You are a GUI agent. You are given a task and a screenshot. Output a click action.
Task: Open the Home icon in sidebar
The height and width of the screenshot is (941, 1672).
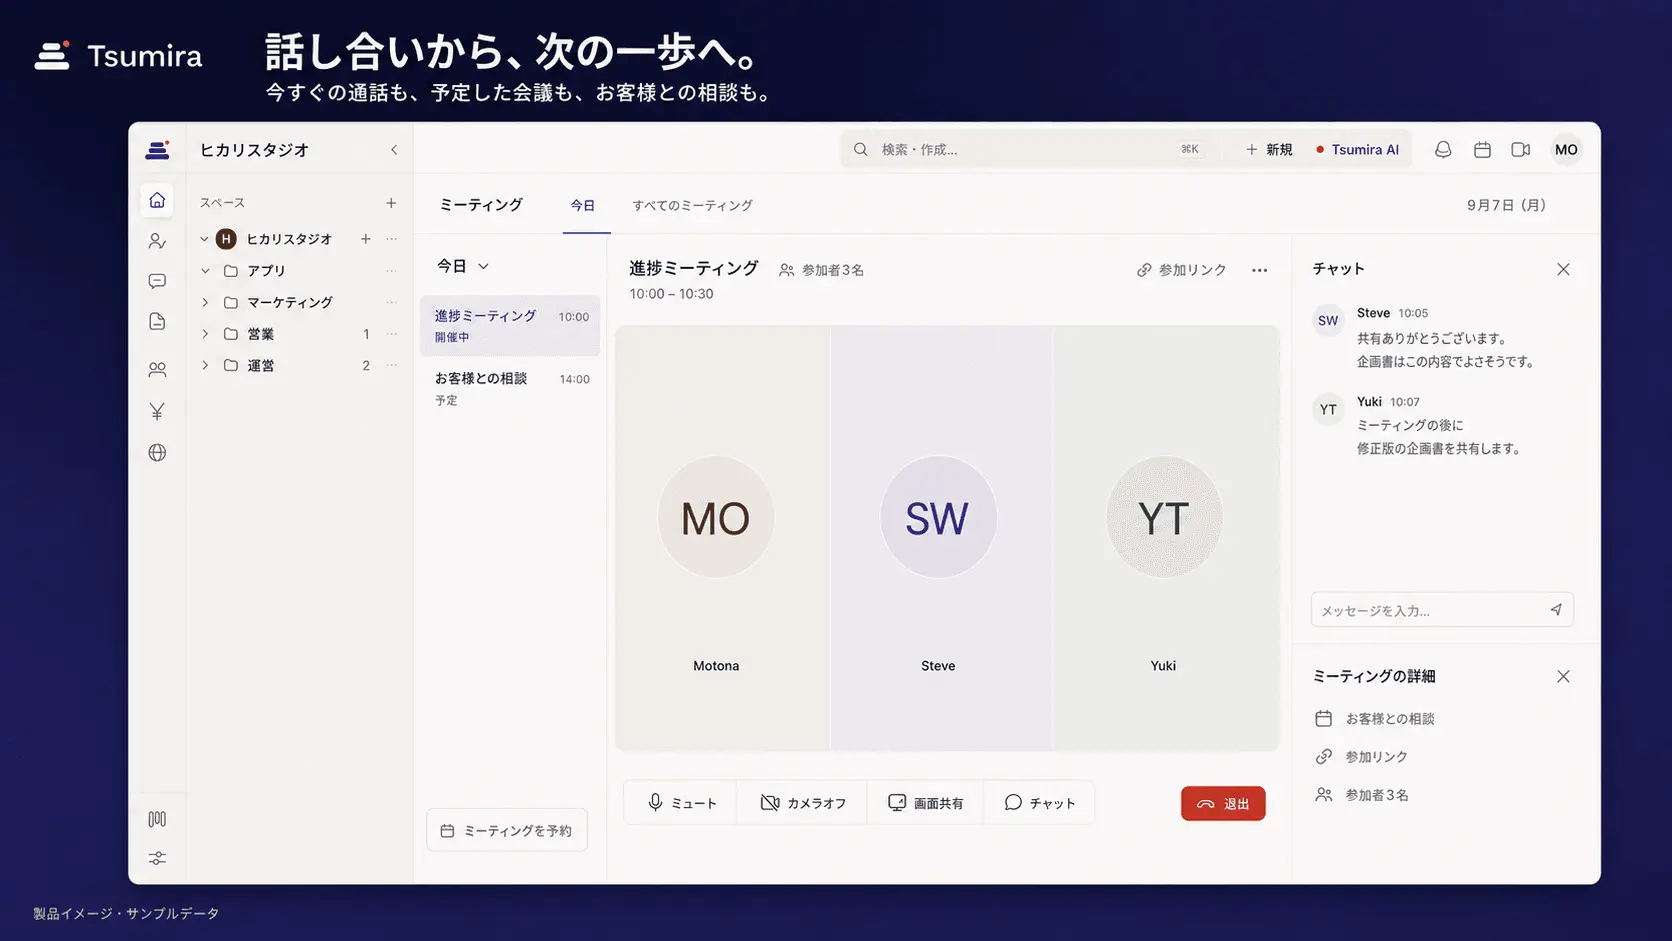point(157,200)
